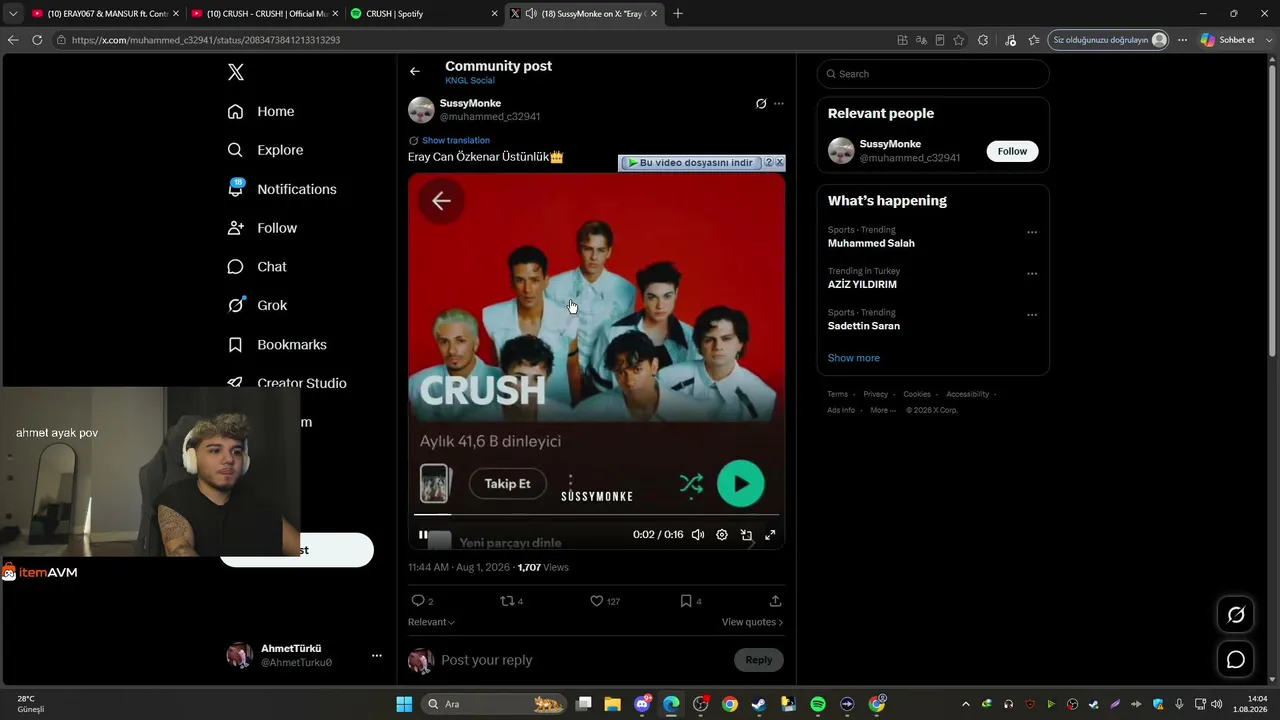Viewport: 1280px width, 720px height.
Task: Click the help question mark on download bar
Action: coord(768,162)
